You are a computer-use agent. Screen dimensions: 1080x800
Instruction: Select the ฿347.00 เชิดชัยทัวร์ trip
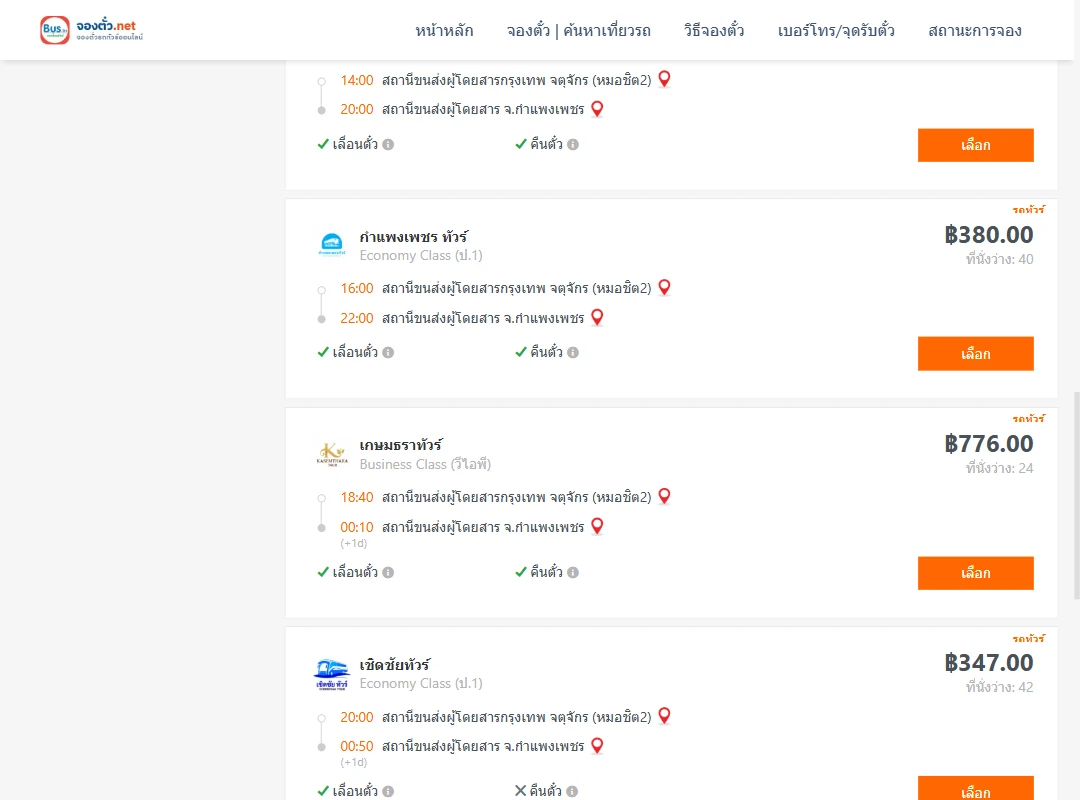[x=975, y=789]
